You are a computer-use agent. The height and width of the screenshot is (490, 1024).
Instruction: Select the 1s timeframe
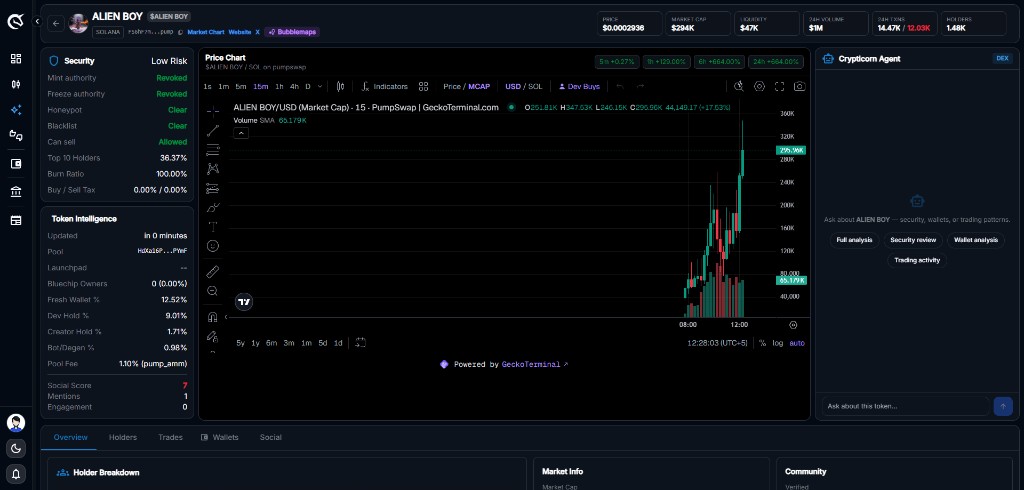click(x=207, y=86)
